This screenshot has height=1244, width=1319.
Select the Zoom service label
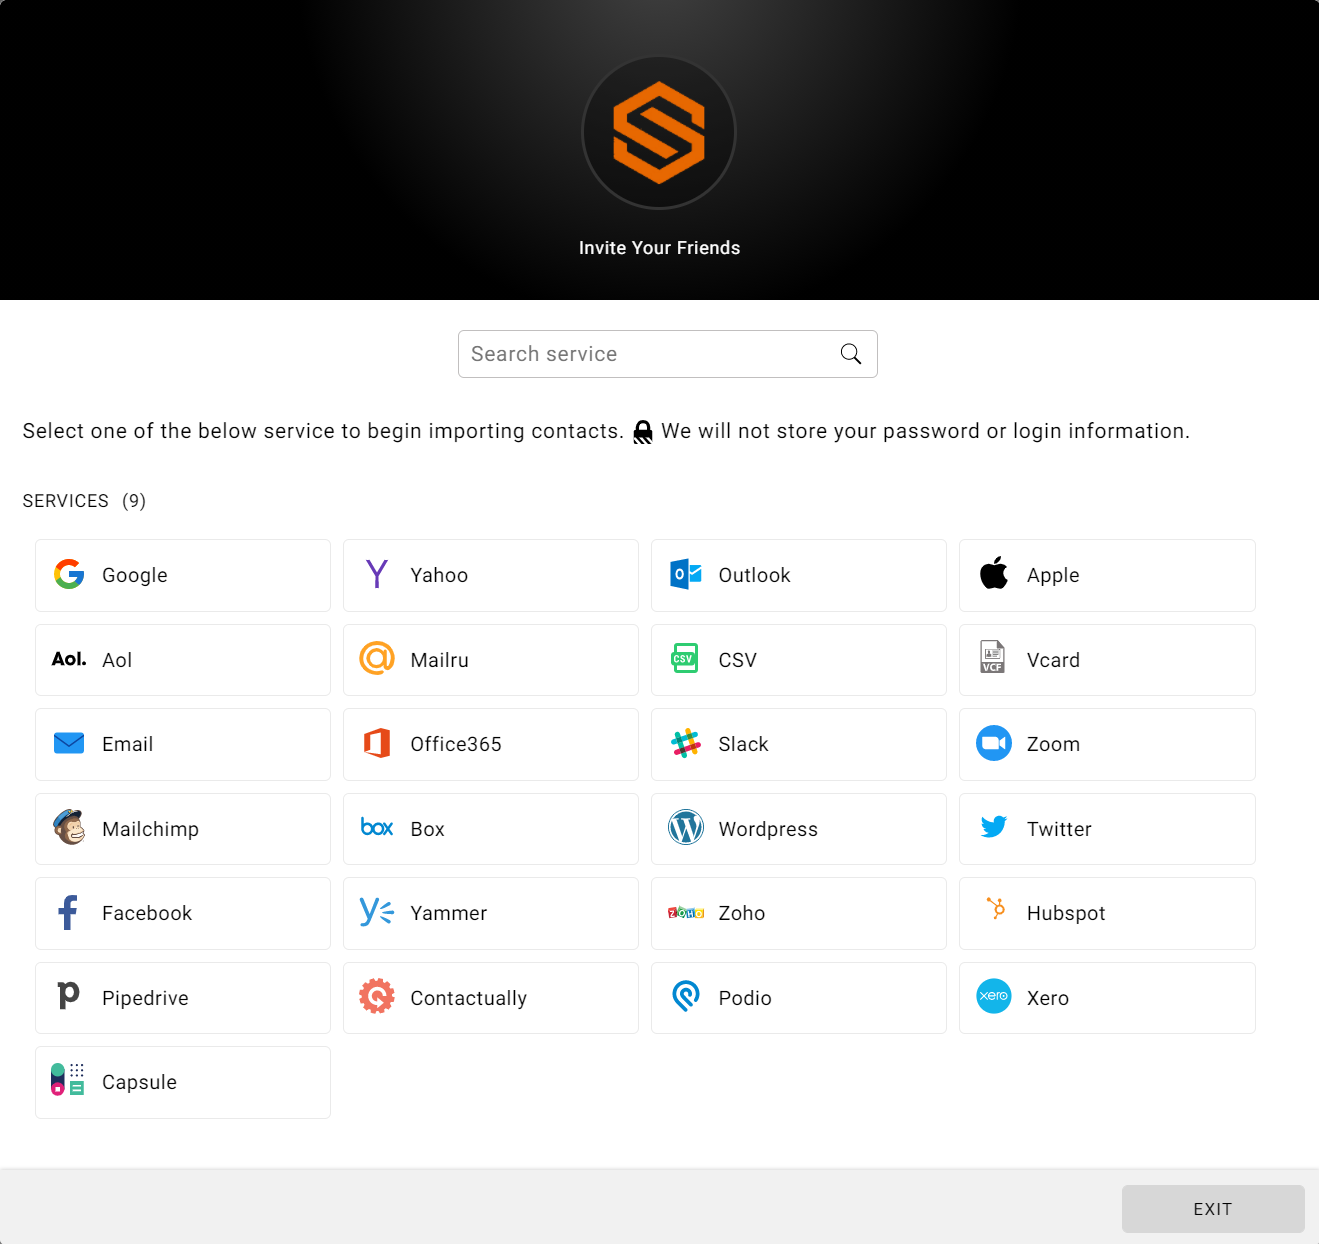(1053, 744)
